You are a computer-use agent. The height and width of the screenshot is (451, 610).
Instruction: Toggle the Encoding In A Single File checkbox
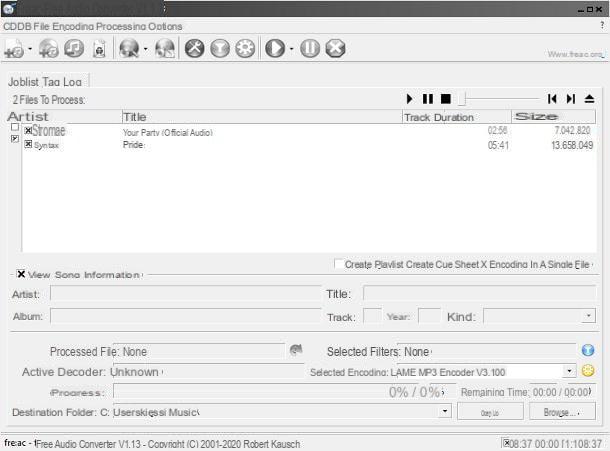click(x=484, y=265)
